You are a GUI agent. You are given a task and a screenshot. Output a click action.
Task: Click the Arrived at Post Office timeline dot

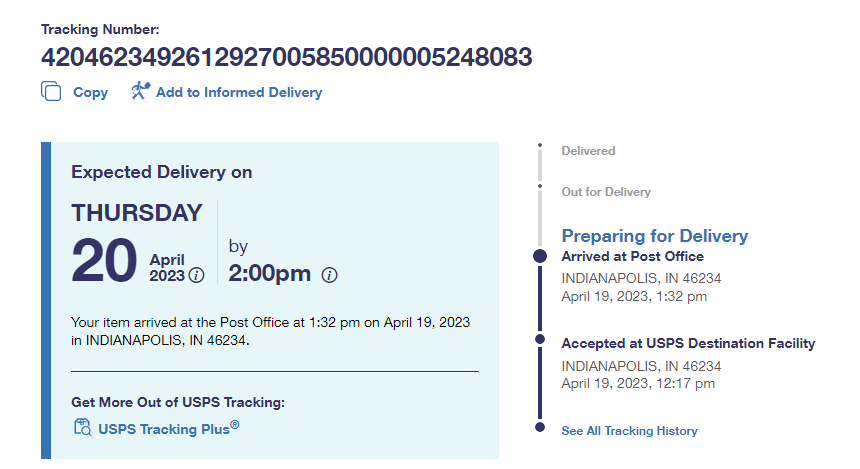(x=540, y=257)
